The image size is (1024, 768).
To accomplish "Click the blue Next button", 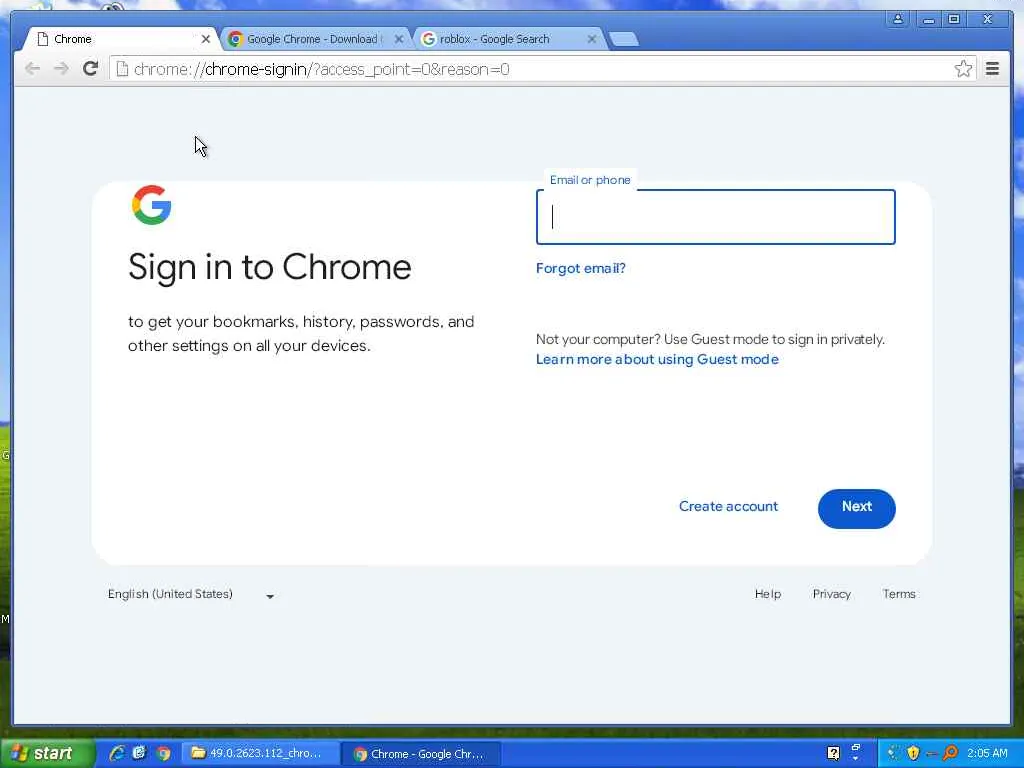I will [856, 508].
